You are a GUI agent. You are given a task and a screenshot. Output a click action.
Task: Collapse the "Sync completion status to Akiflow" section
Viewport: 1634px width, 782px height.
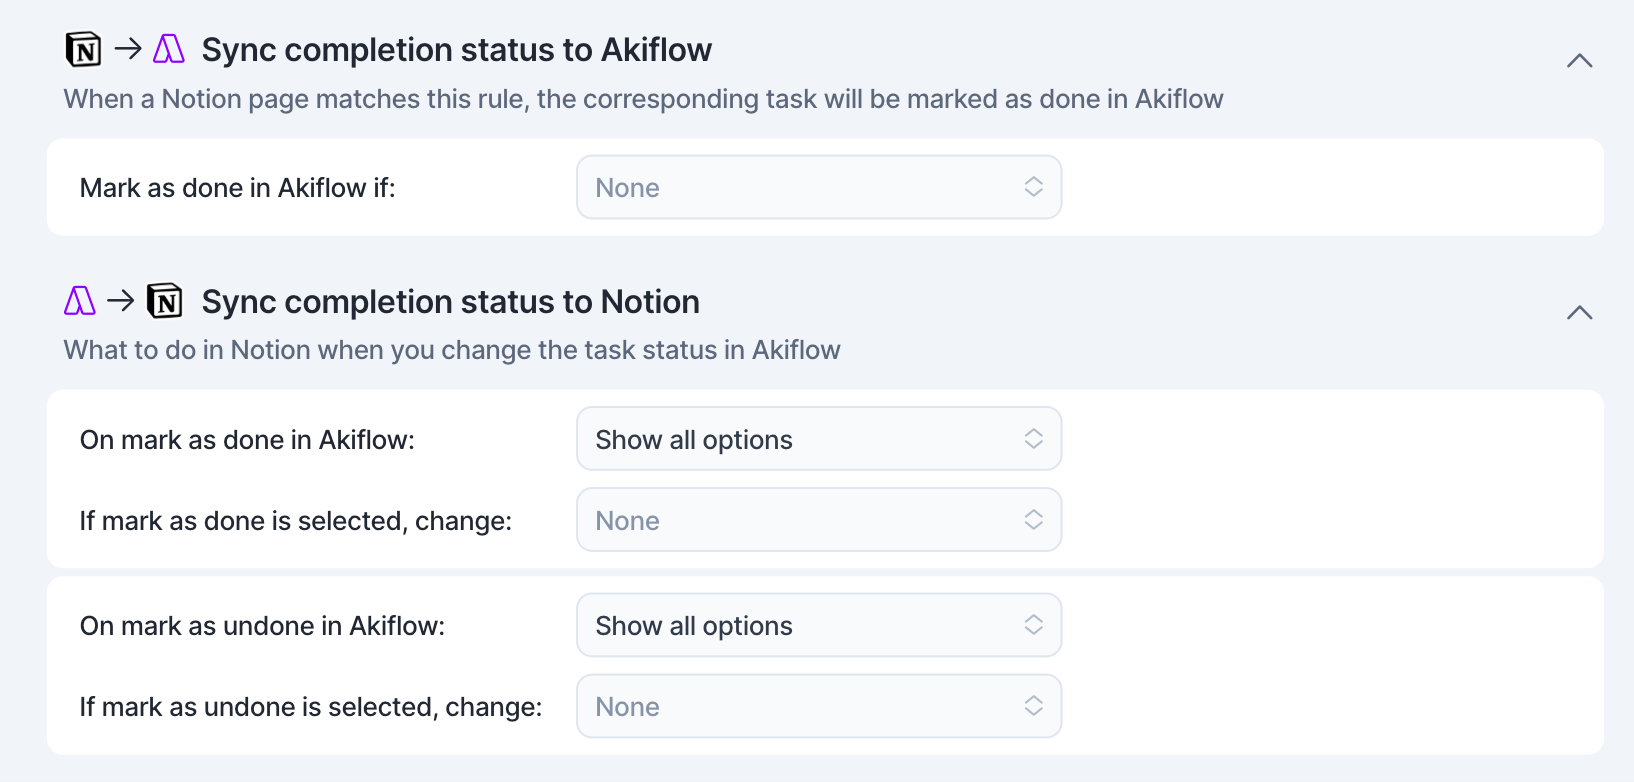click(1579, 61)
